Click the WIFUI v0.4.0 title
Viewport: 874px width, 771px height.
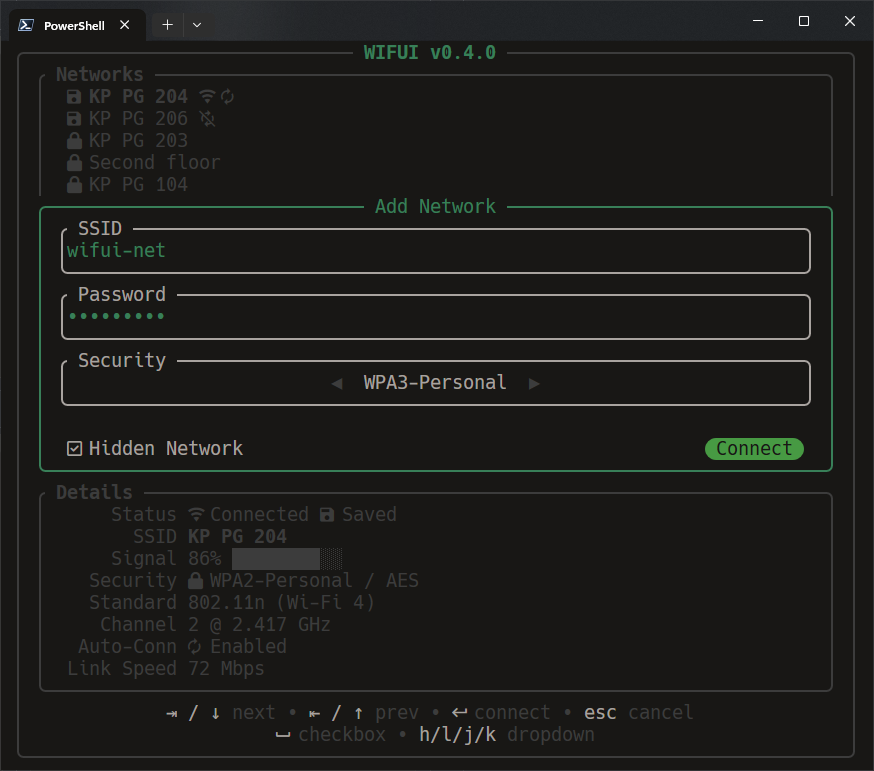pos(430,52)
